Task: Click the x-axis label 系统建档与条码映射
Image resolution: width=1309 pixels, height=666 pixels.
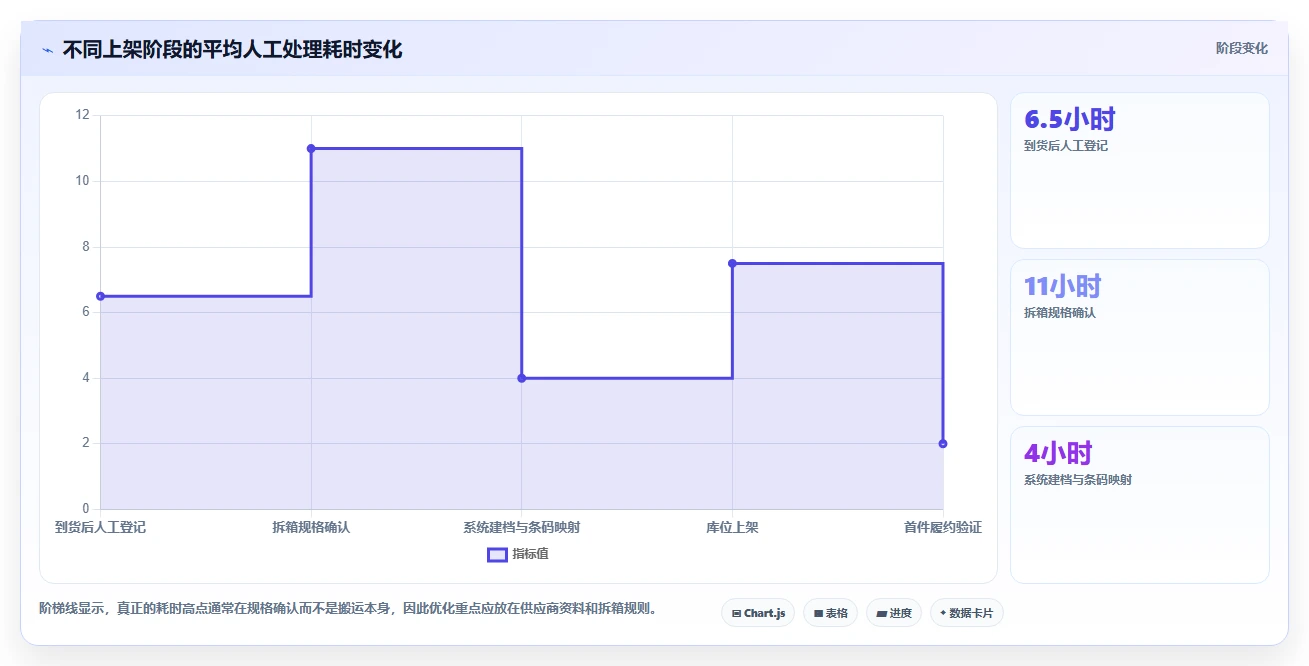Action: [x=522, y=527]
